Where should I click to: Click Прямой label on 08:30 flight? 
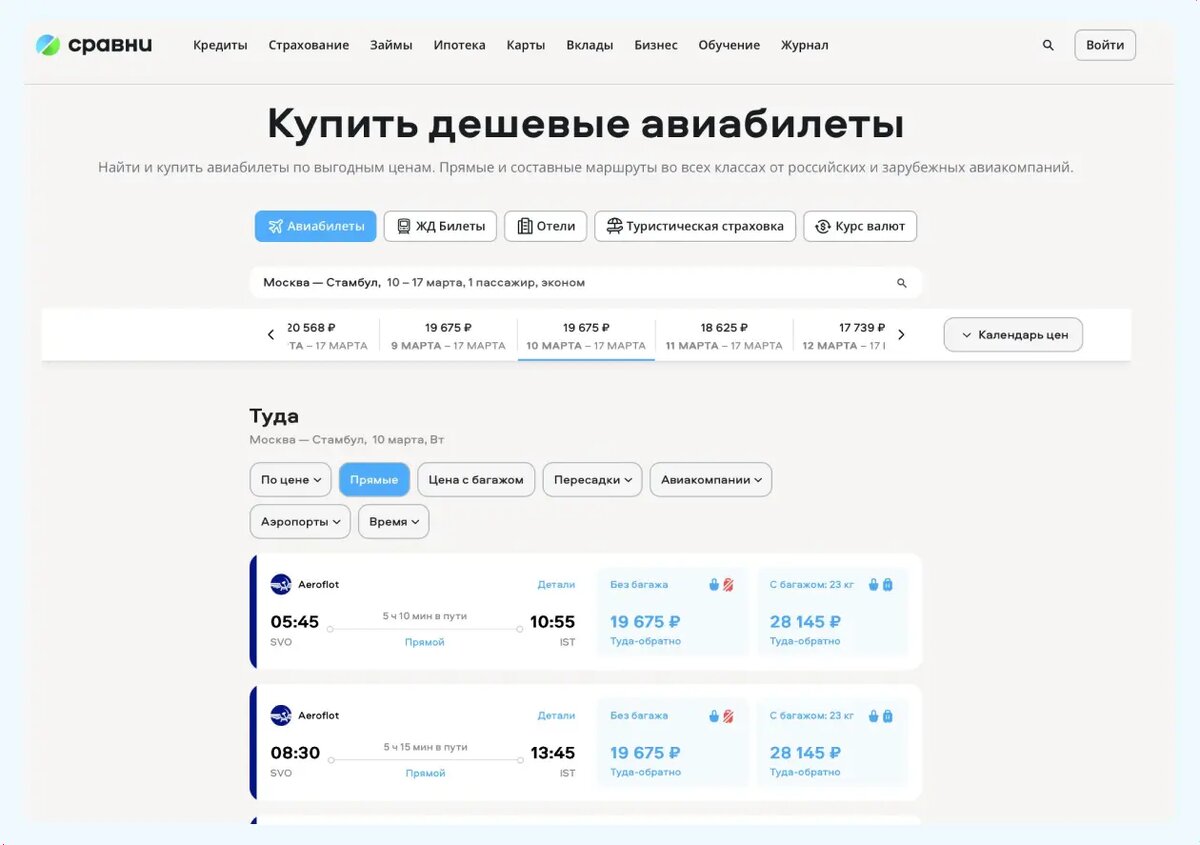pos(425,773)
